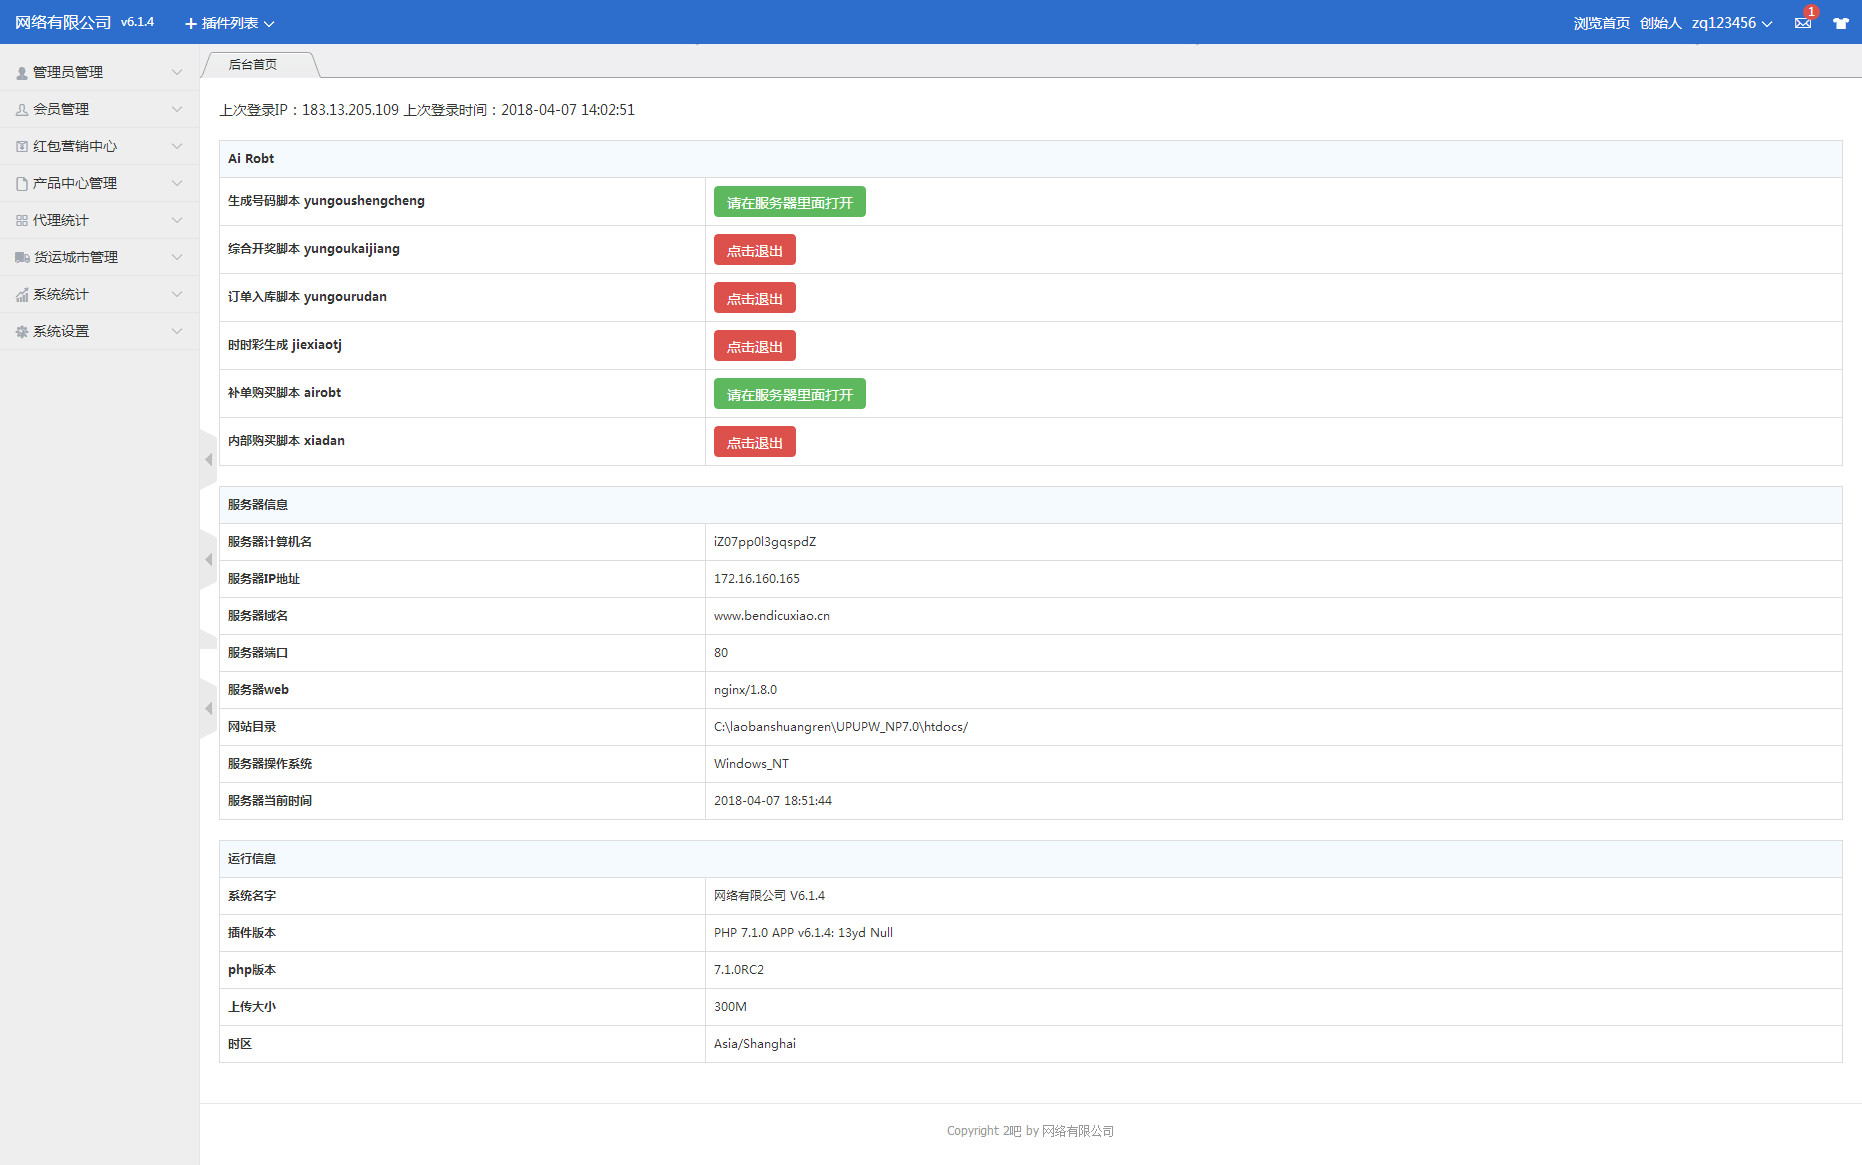Open the 插件列表 plugin list menu
Screen dimensions: 1862x1165
coord(229,23)
